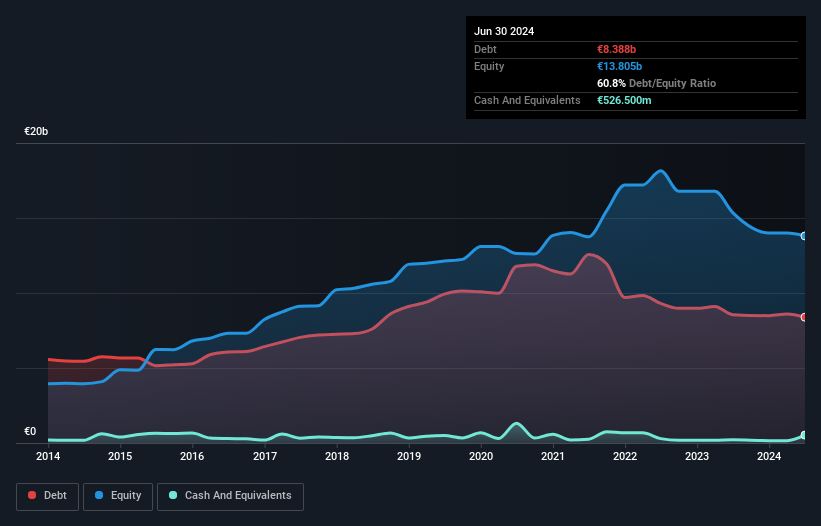Select the 2018 axis label
Image resolution: width=821 pixels, height=526 pixels.
pyautogui.click(x=337, y=456)
